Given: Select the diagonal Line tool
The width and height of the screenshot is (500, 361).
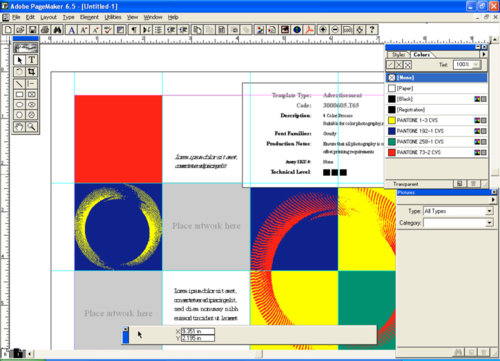Looking at the screenshot, I should click(x=19, y=84).
